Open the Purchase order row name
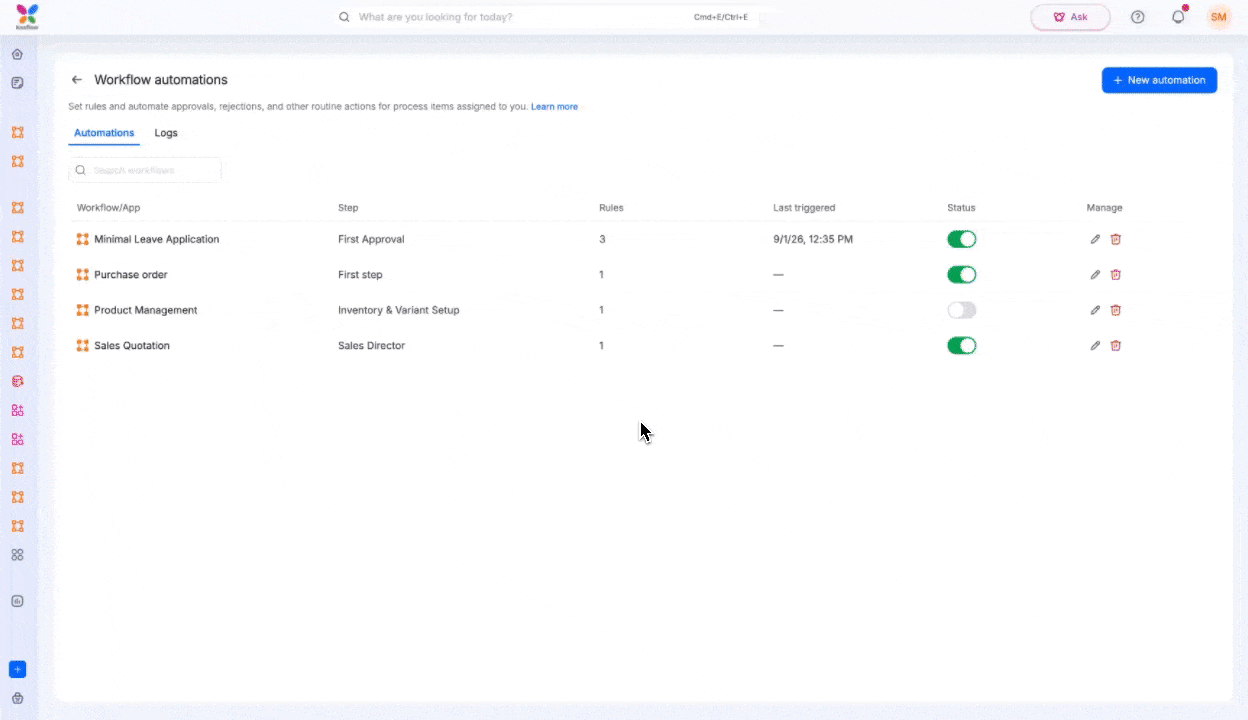 click(x=131, y=274)
